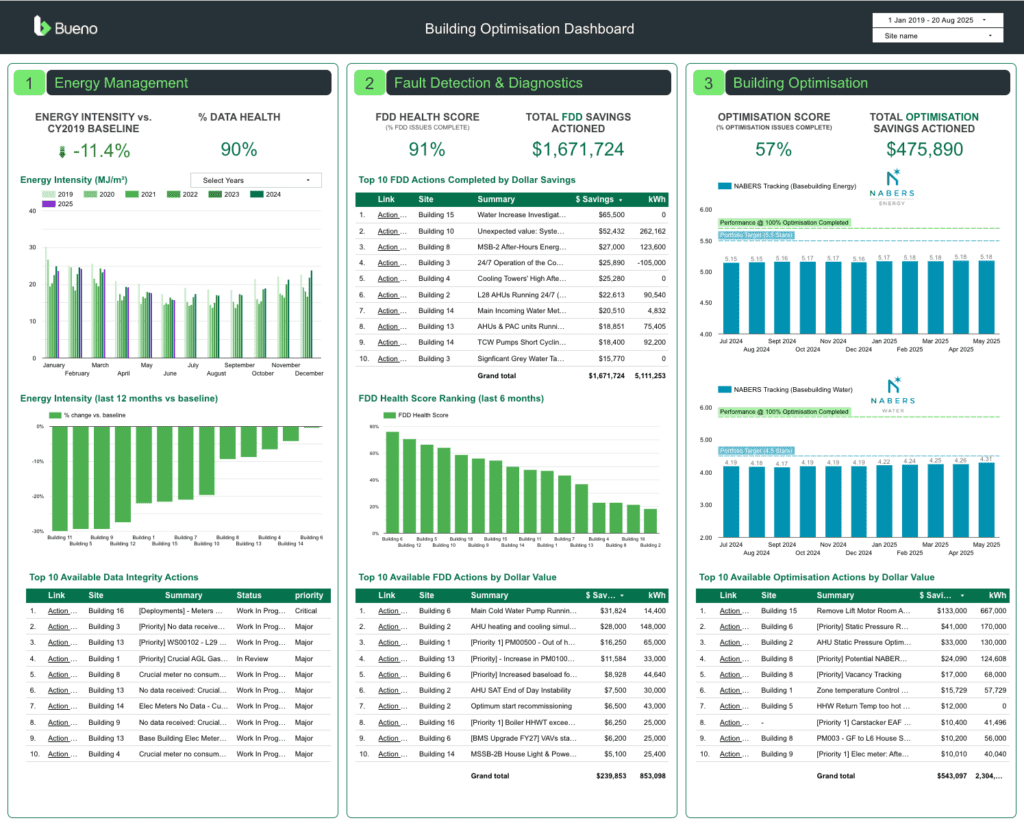Expand the Select Years dropdown
The height and width of the screenshot is (827, 1024).
pyautogui.click(x=256, y=180)
